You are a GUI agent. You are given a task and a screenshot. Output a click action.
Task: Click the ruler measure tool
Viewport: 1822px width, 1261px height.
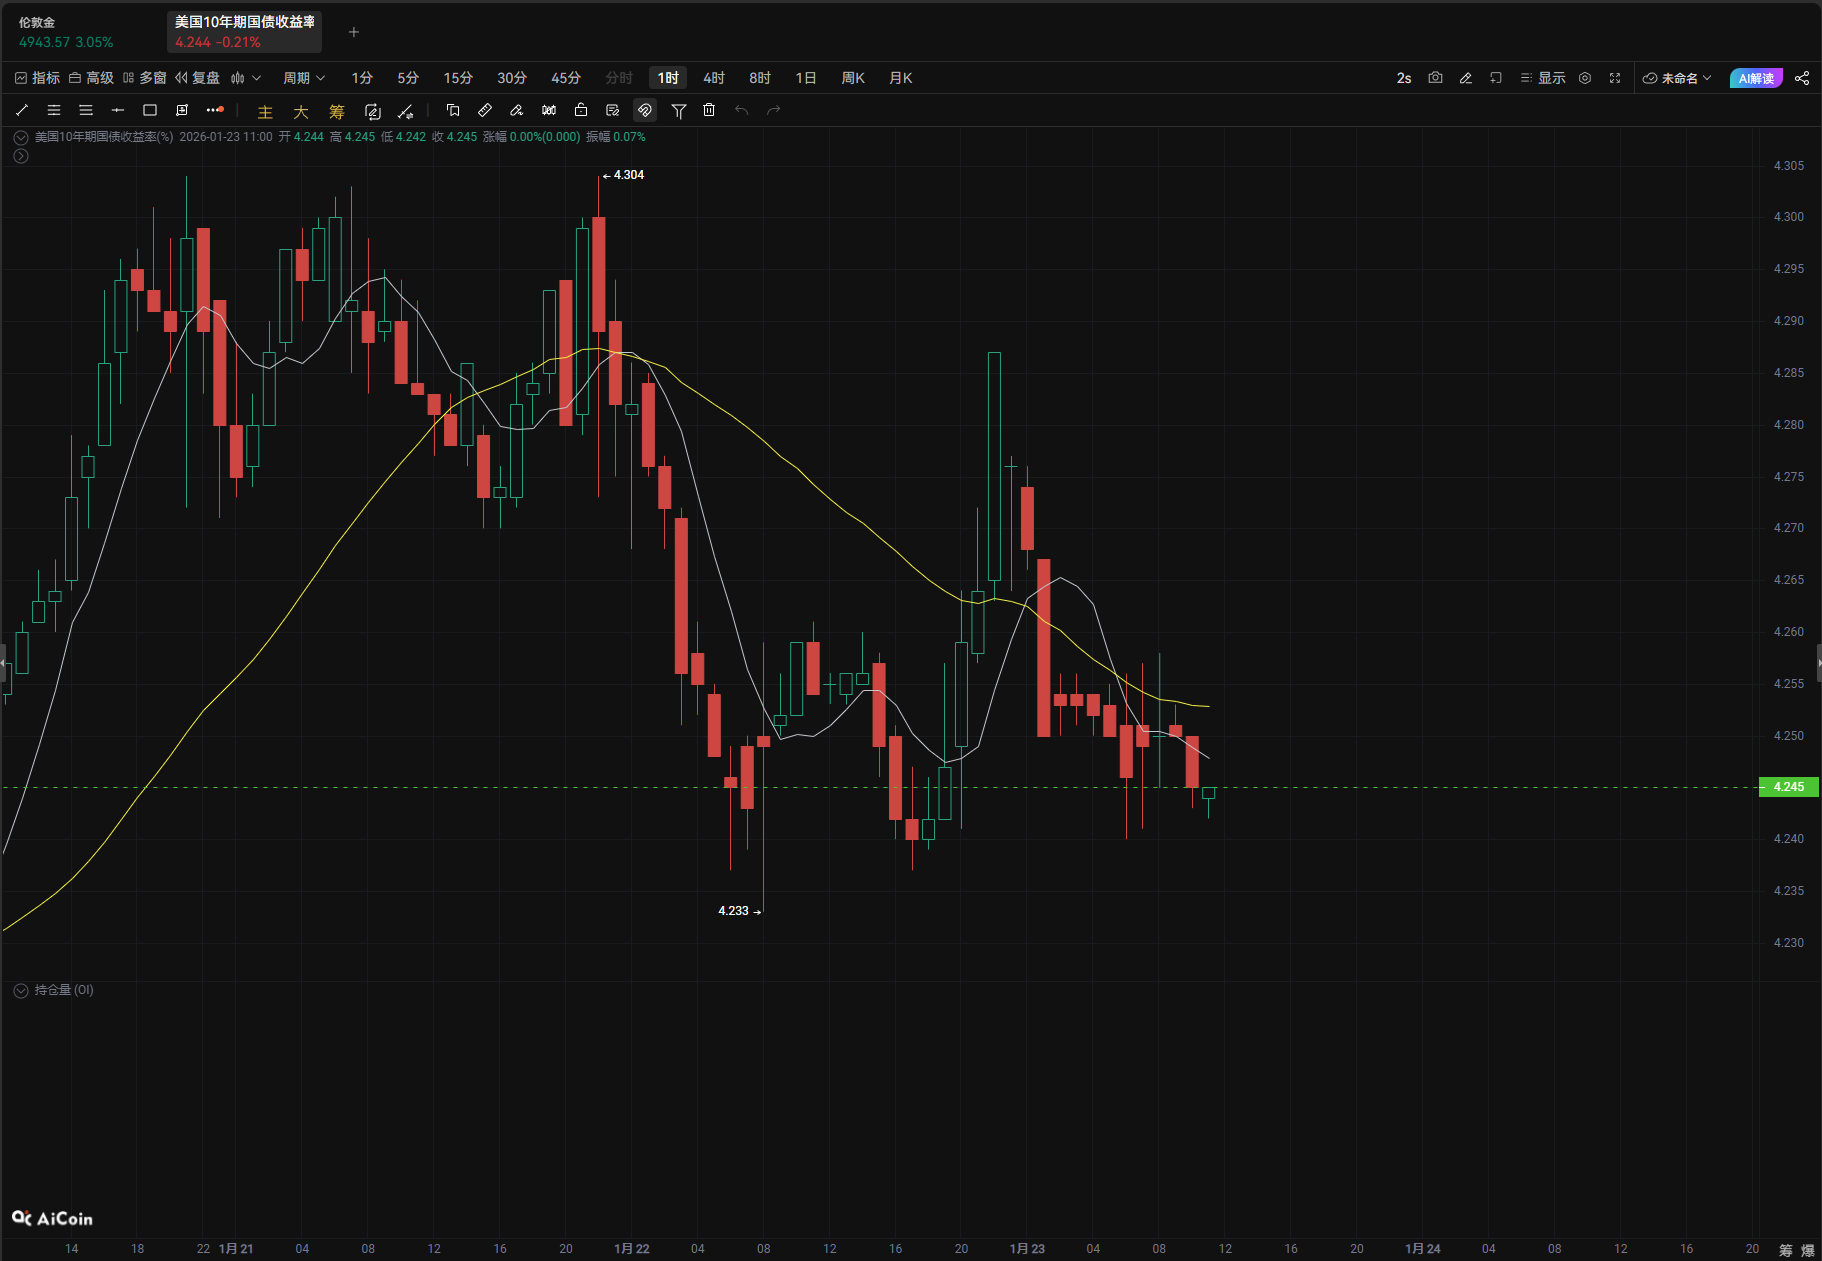485,110
